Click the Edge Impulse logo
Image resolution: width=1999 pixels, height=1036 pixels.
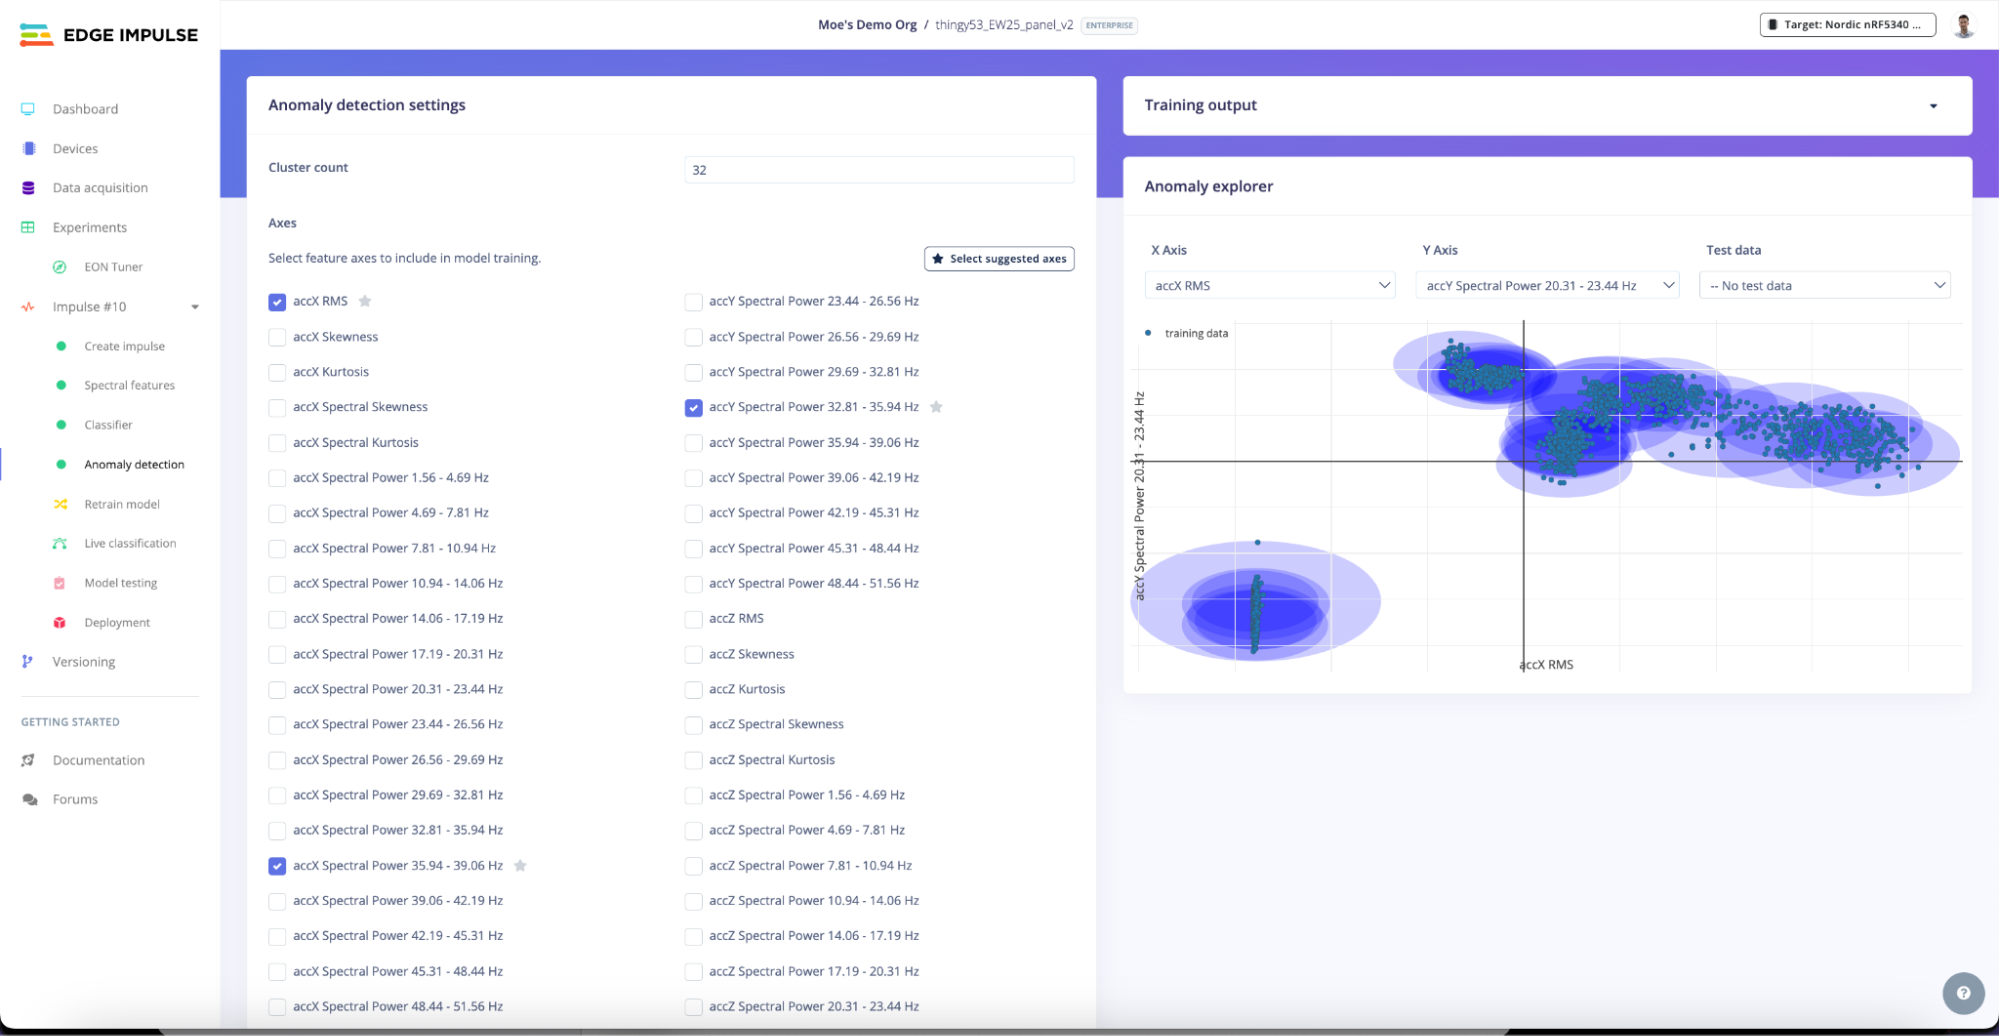click(108, 35)
